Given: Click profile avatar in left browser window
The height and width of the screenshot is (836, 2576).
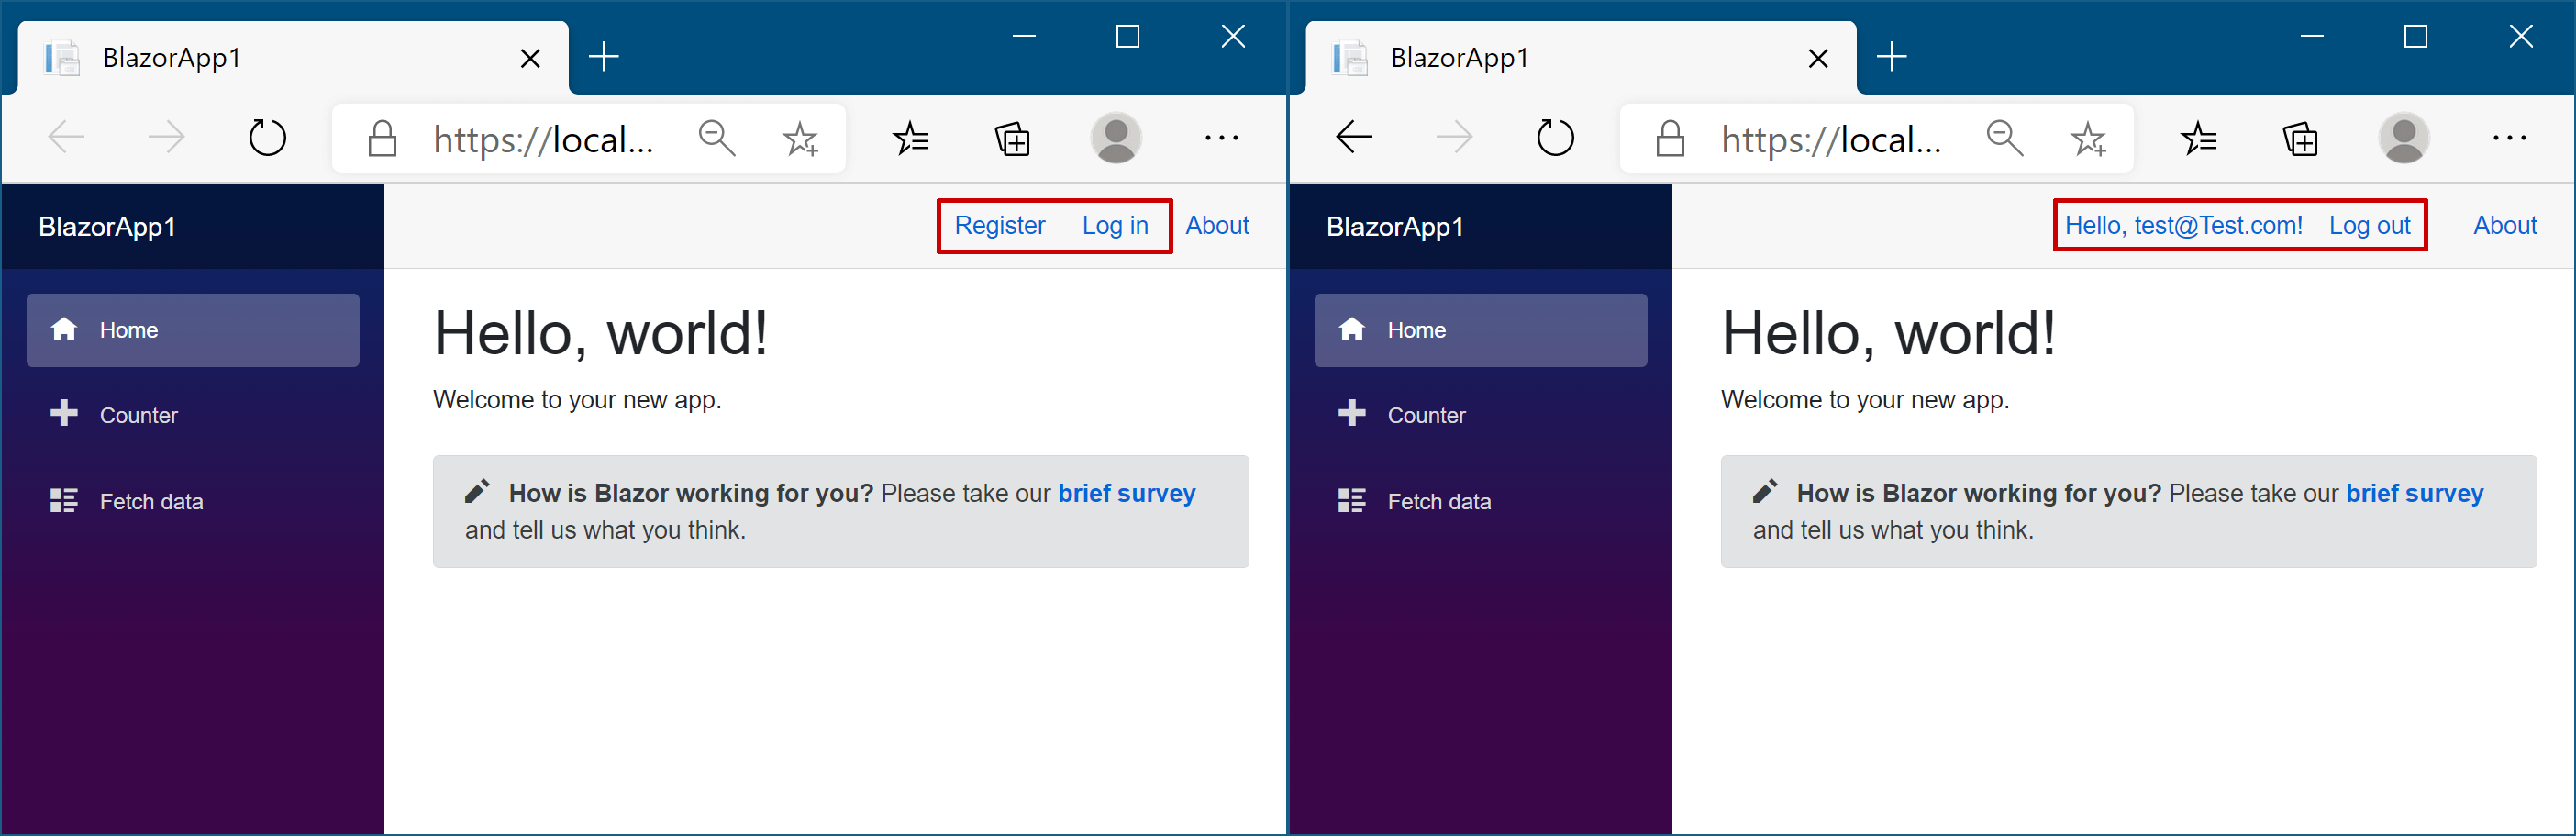Looking at the screenshot, I should point(1116,138).
